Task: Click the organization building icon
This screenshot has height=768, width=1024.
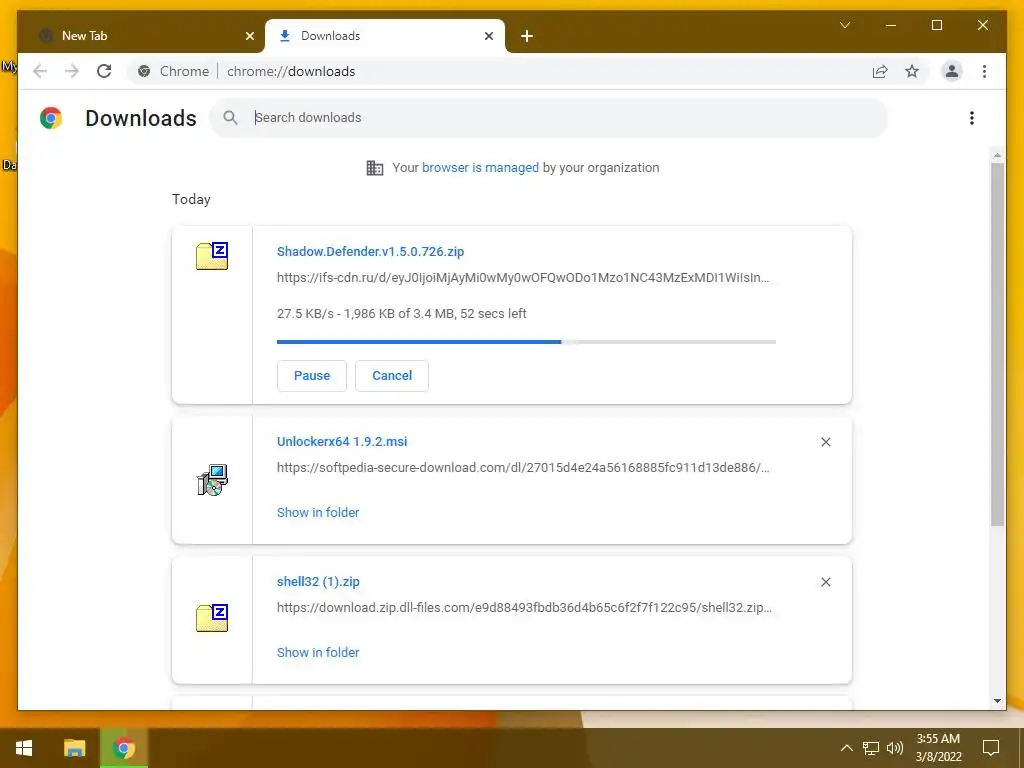Action: pyautogui.click(x=375, y=168)
